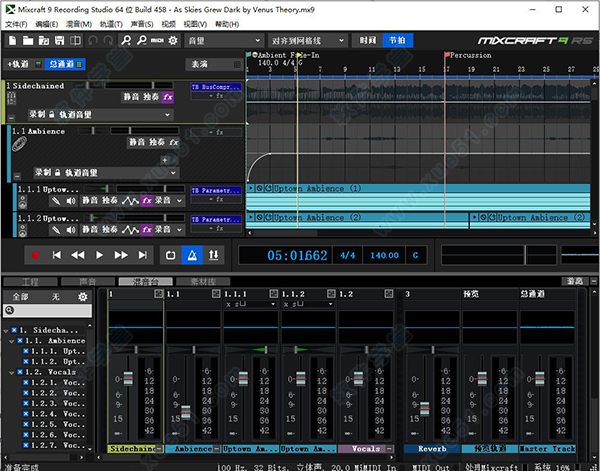This screenshot has height=471, width=600.
Task: Solo track 1.1.1 Uptown
Action: (110, 200)
